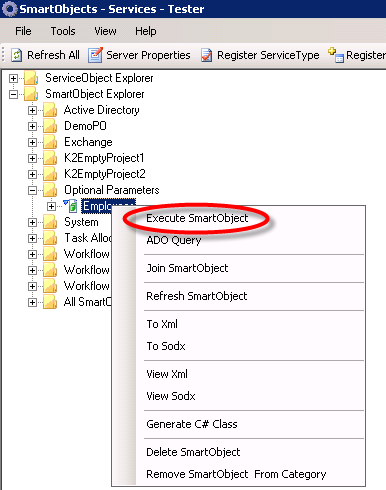The height and width of the screenshot is (490, 386).
Task: Open the Help menu
Action: [146, 31]
